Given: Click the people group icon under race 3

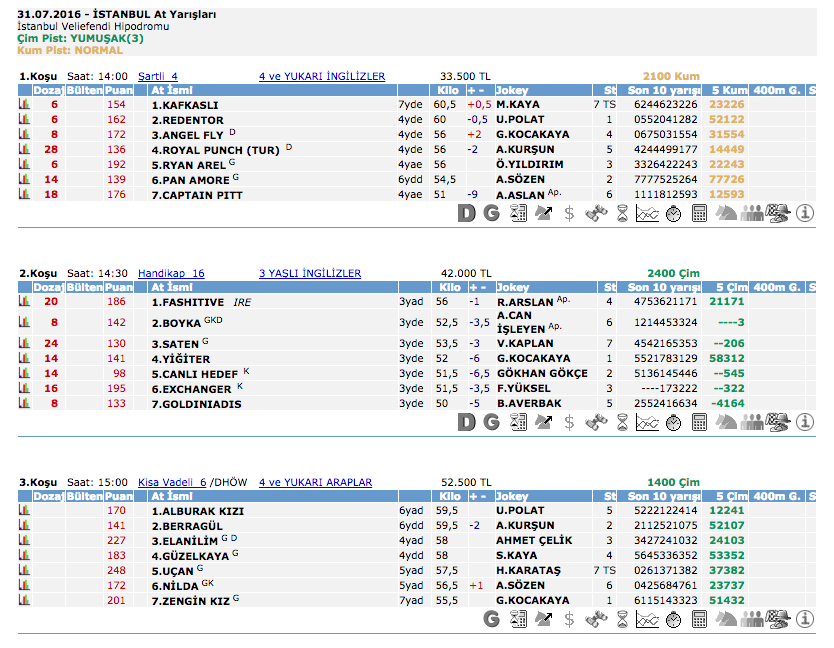Looking at the screenshot, I should pos(751,618).
